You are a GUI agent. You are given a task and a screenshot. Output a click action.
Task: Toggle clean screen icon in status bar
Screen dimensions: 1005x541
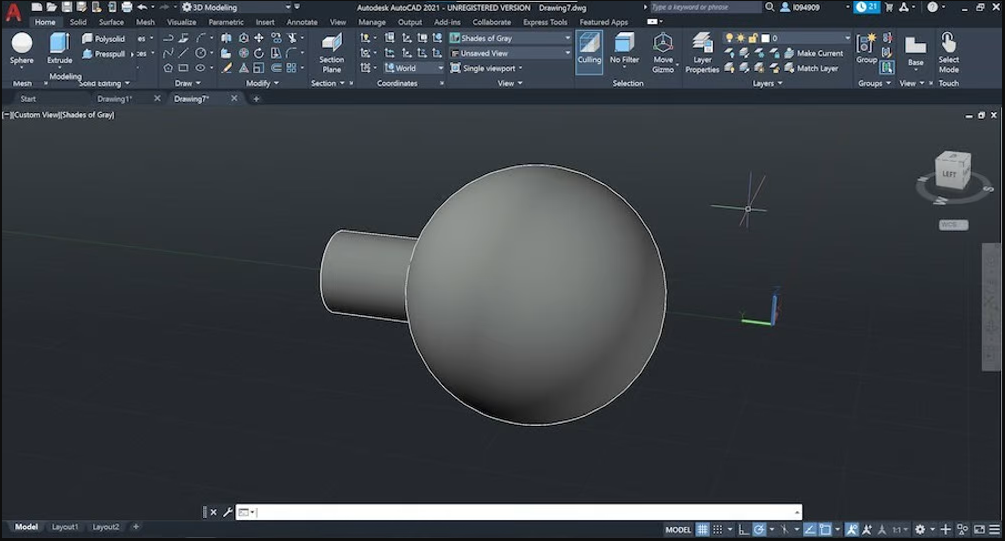coord(979,529)
